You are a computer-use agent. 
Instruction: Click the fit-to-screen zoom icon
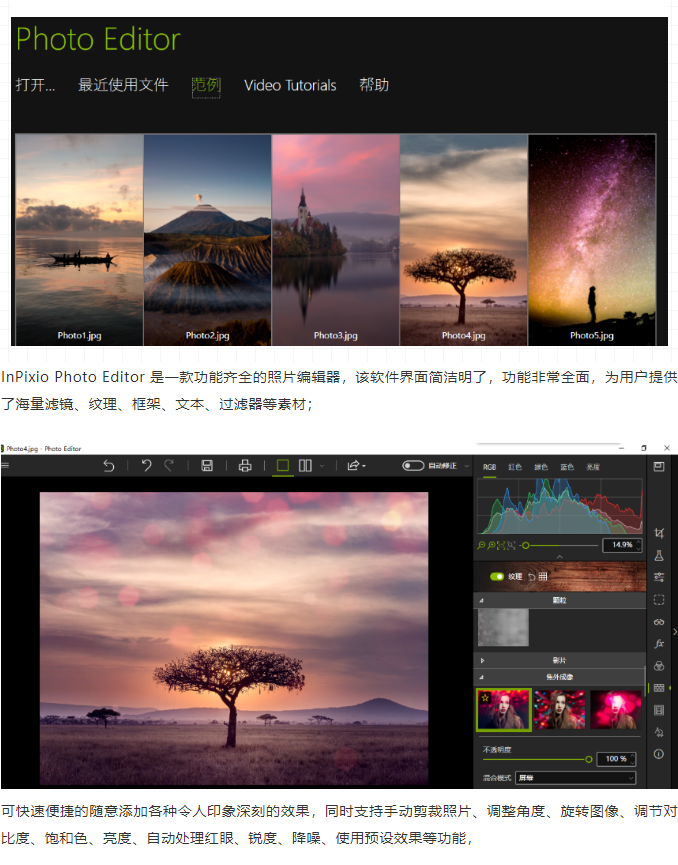point(501,545)
